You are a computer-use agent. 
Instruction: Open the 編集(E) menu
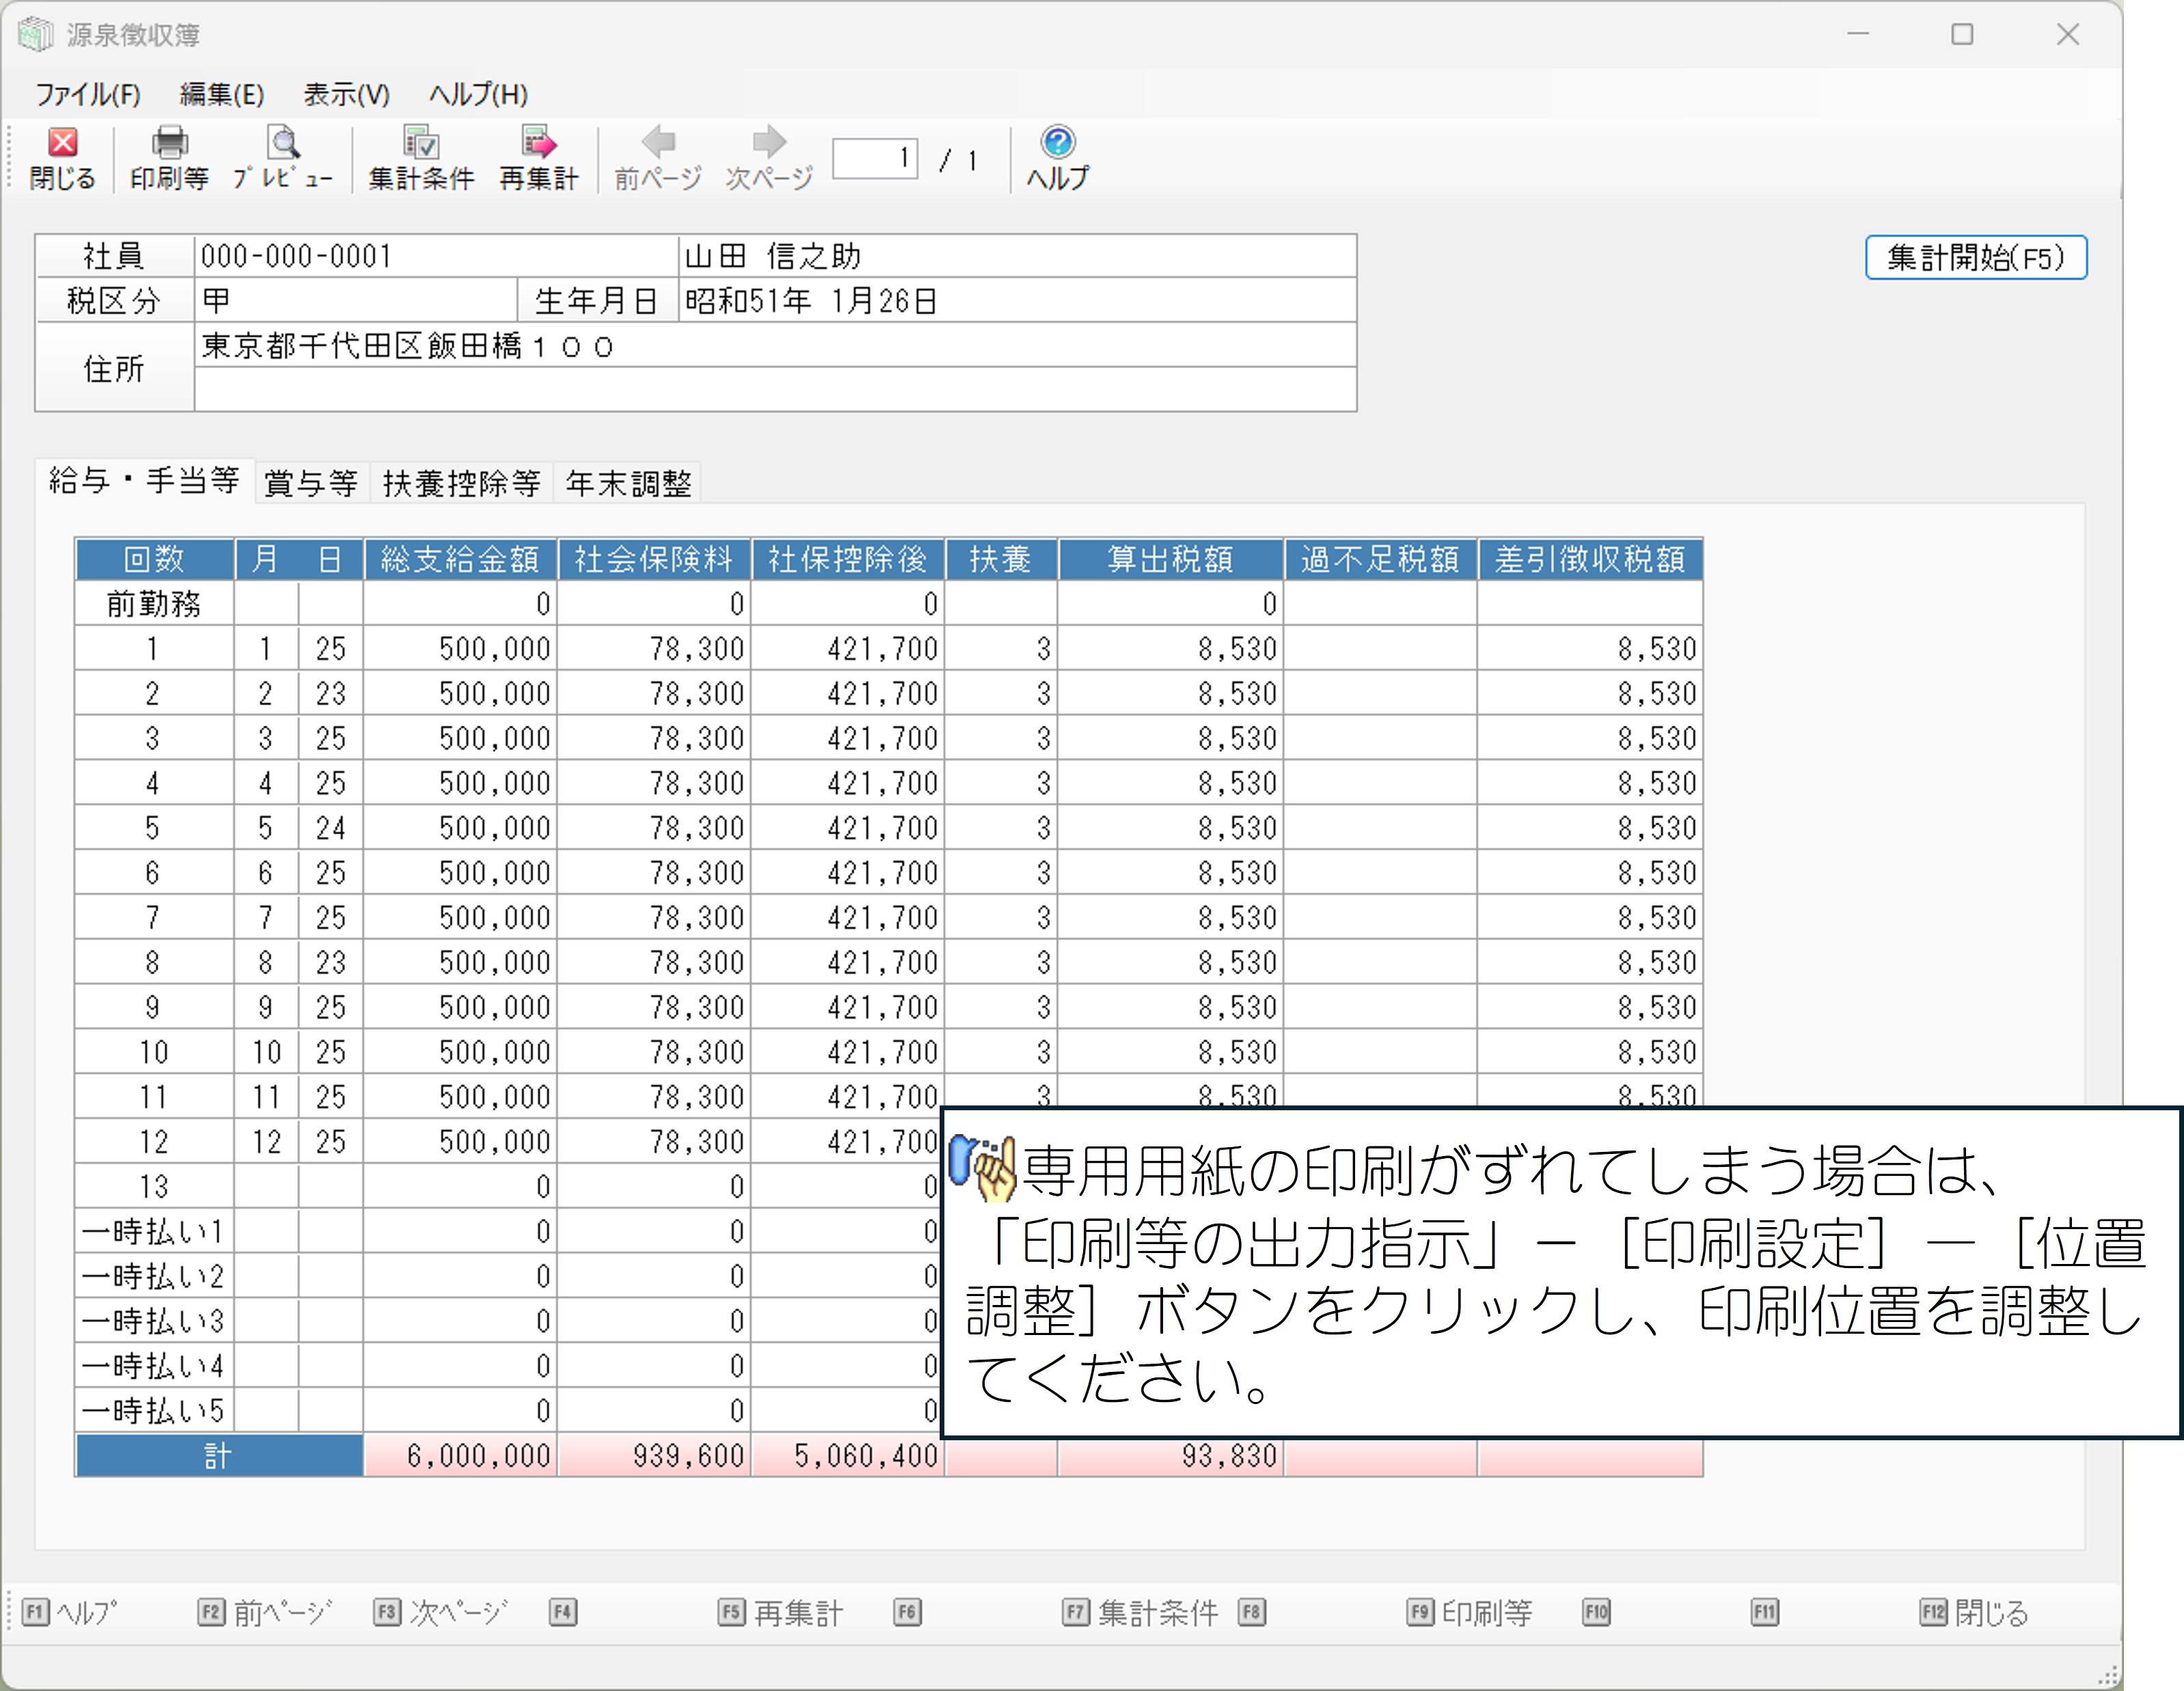click(221, 94)
